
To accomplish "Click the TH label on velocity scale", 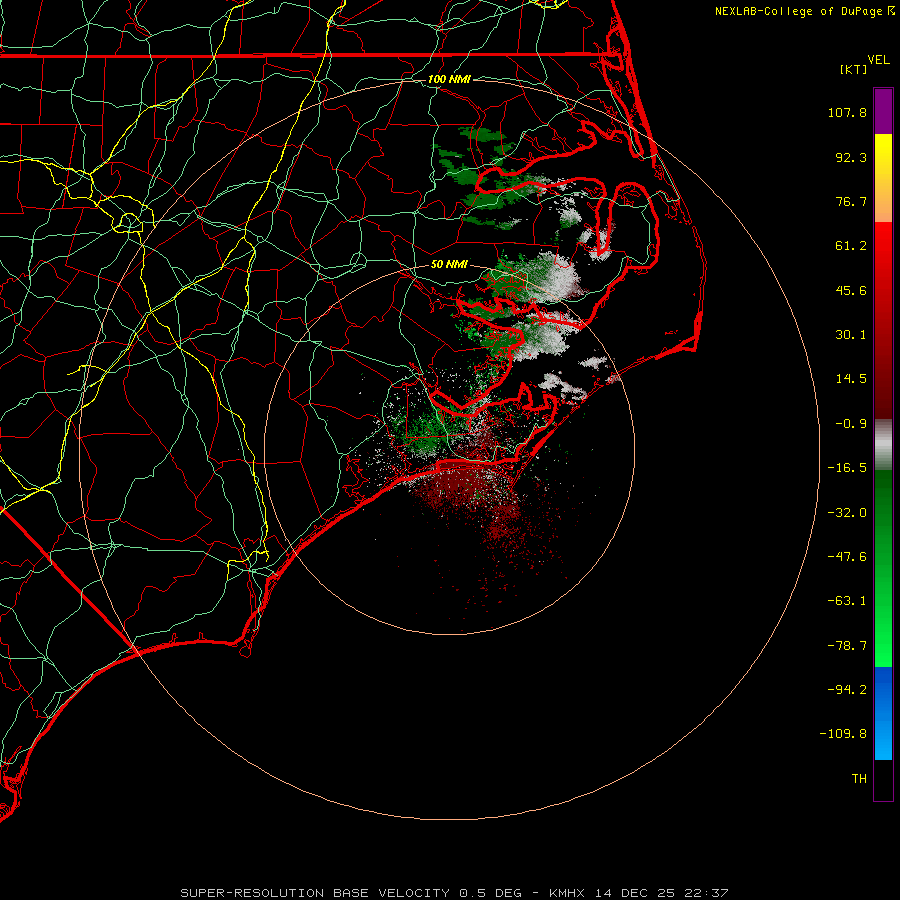I will (x=859, y=779).
